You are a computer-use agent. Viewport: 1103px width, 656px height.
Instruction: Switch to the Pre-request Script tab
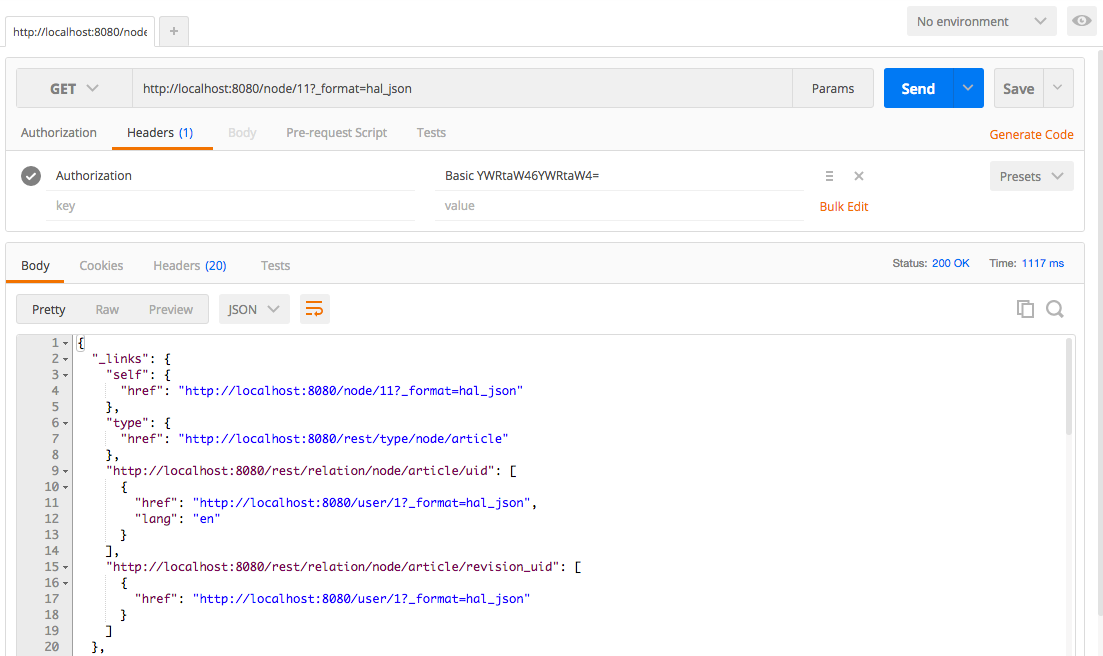pyautogui.click(x=336, y=132)
